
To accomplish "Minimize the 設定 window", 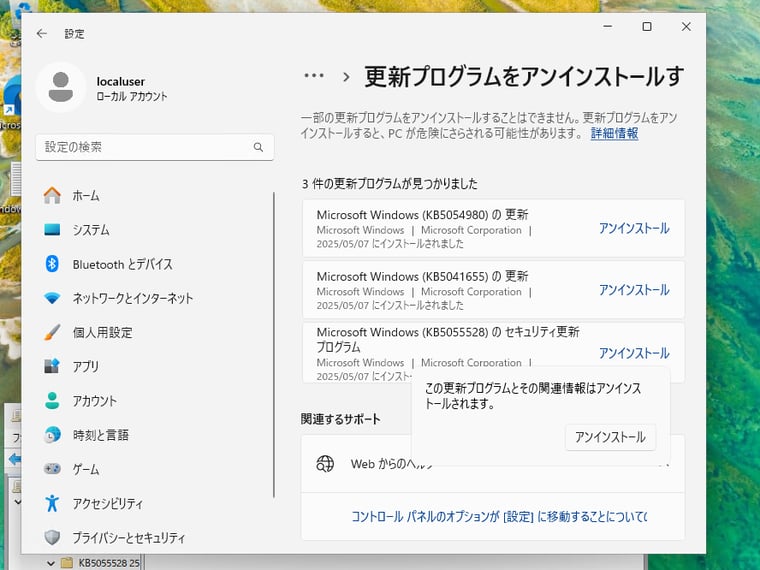I will (x=608, y=27).
